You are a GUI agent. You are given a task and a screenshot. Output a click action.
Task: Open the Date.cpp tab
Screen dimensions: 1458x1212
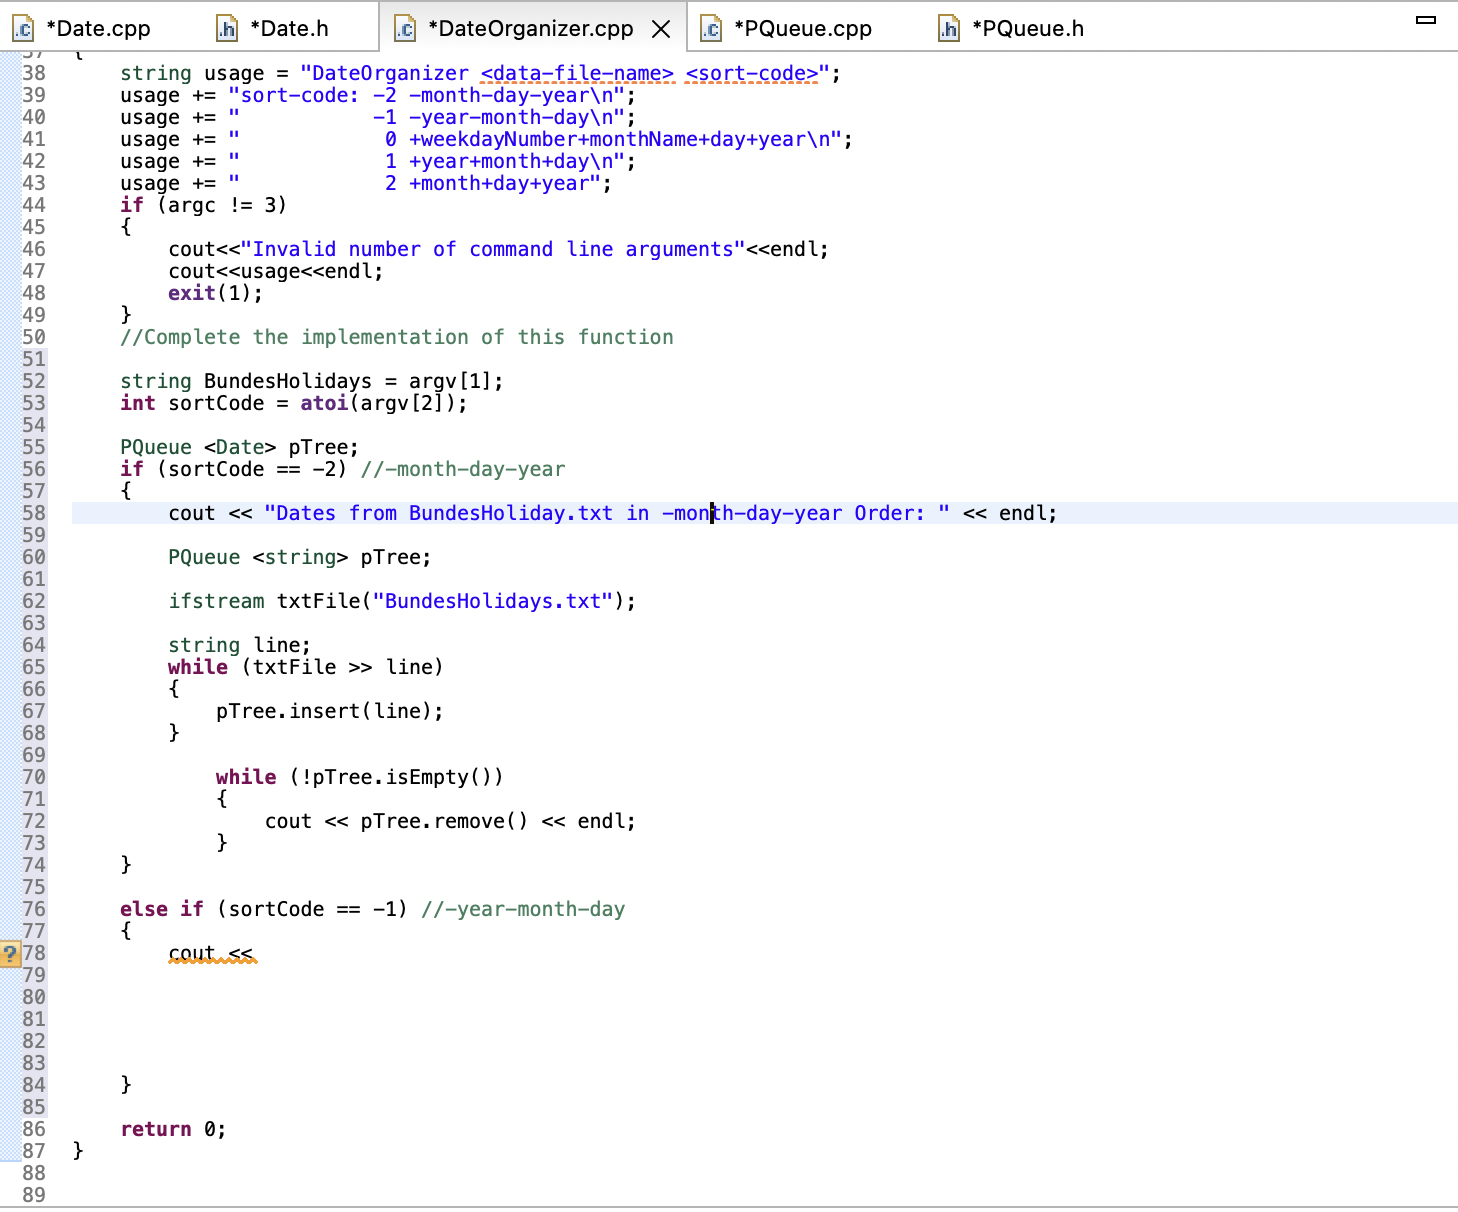[97, 28]
